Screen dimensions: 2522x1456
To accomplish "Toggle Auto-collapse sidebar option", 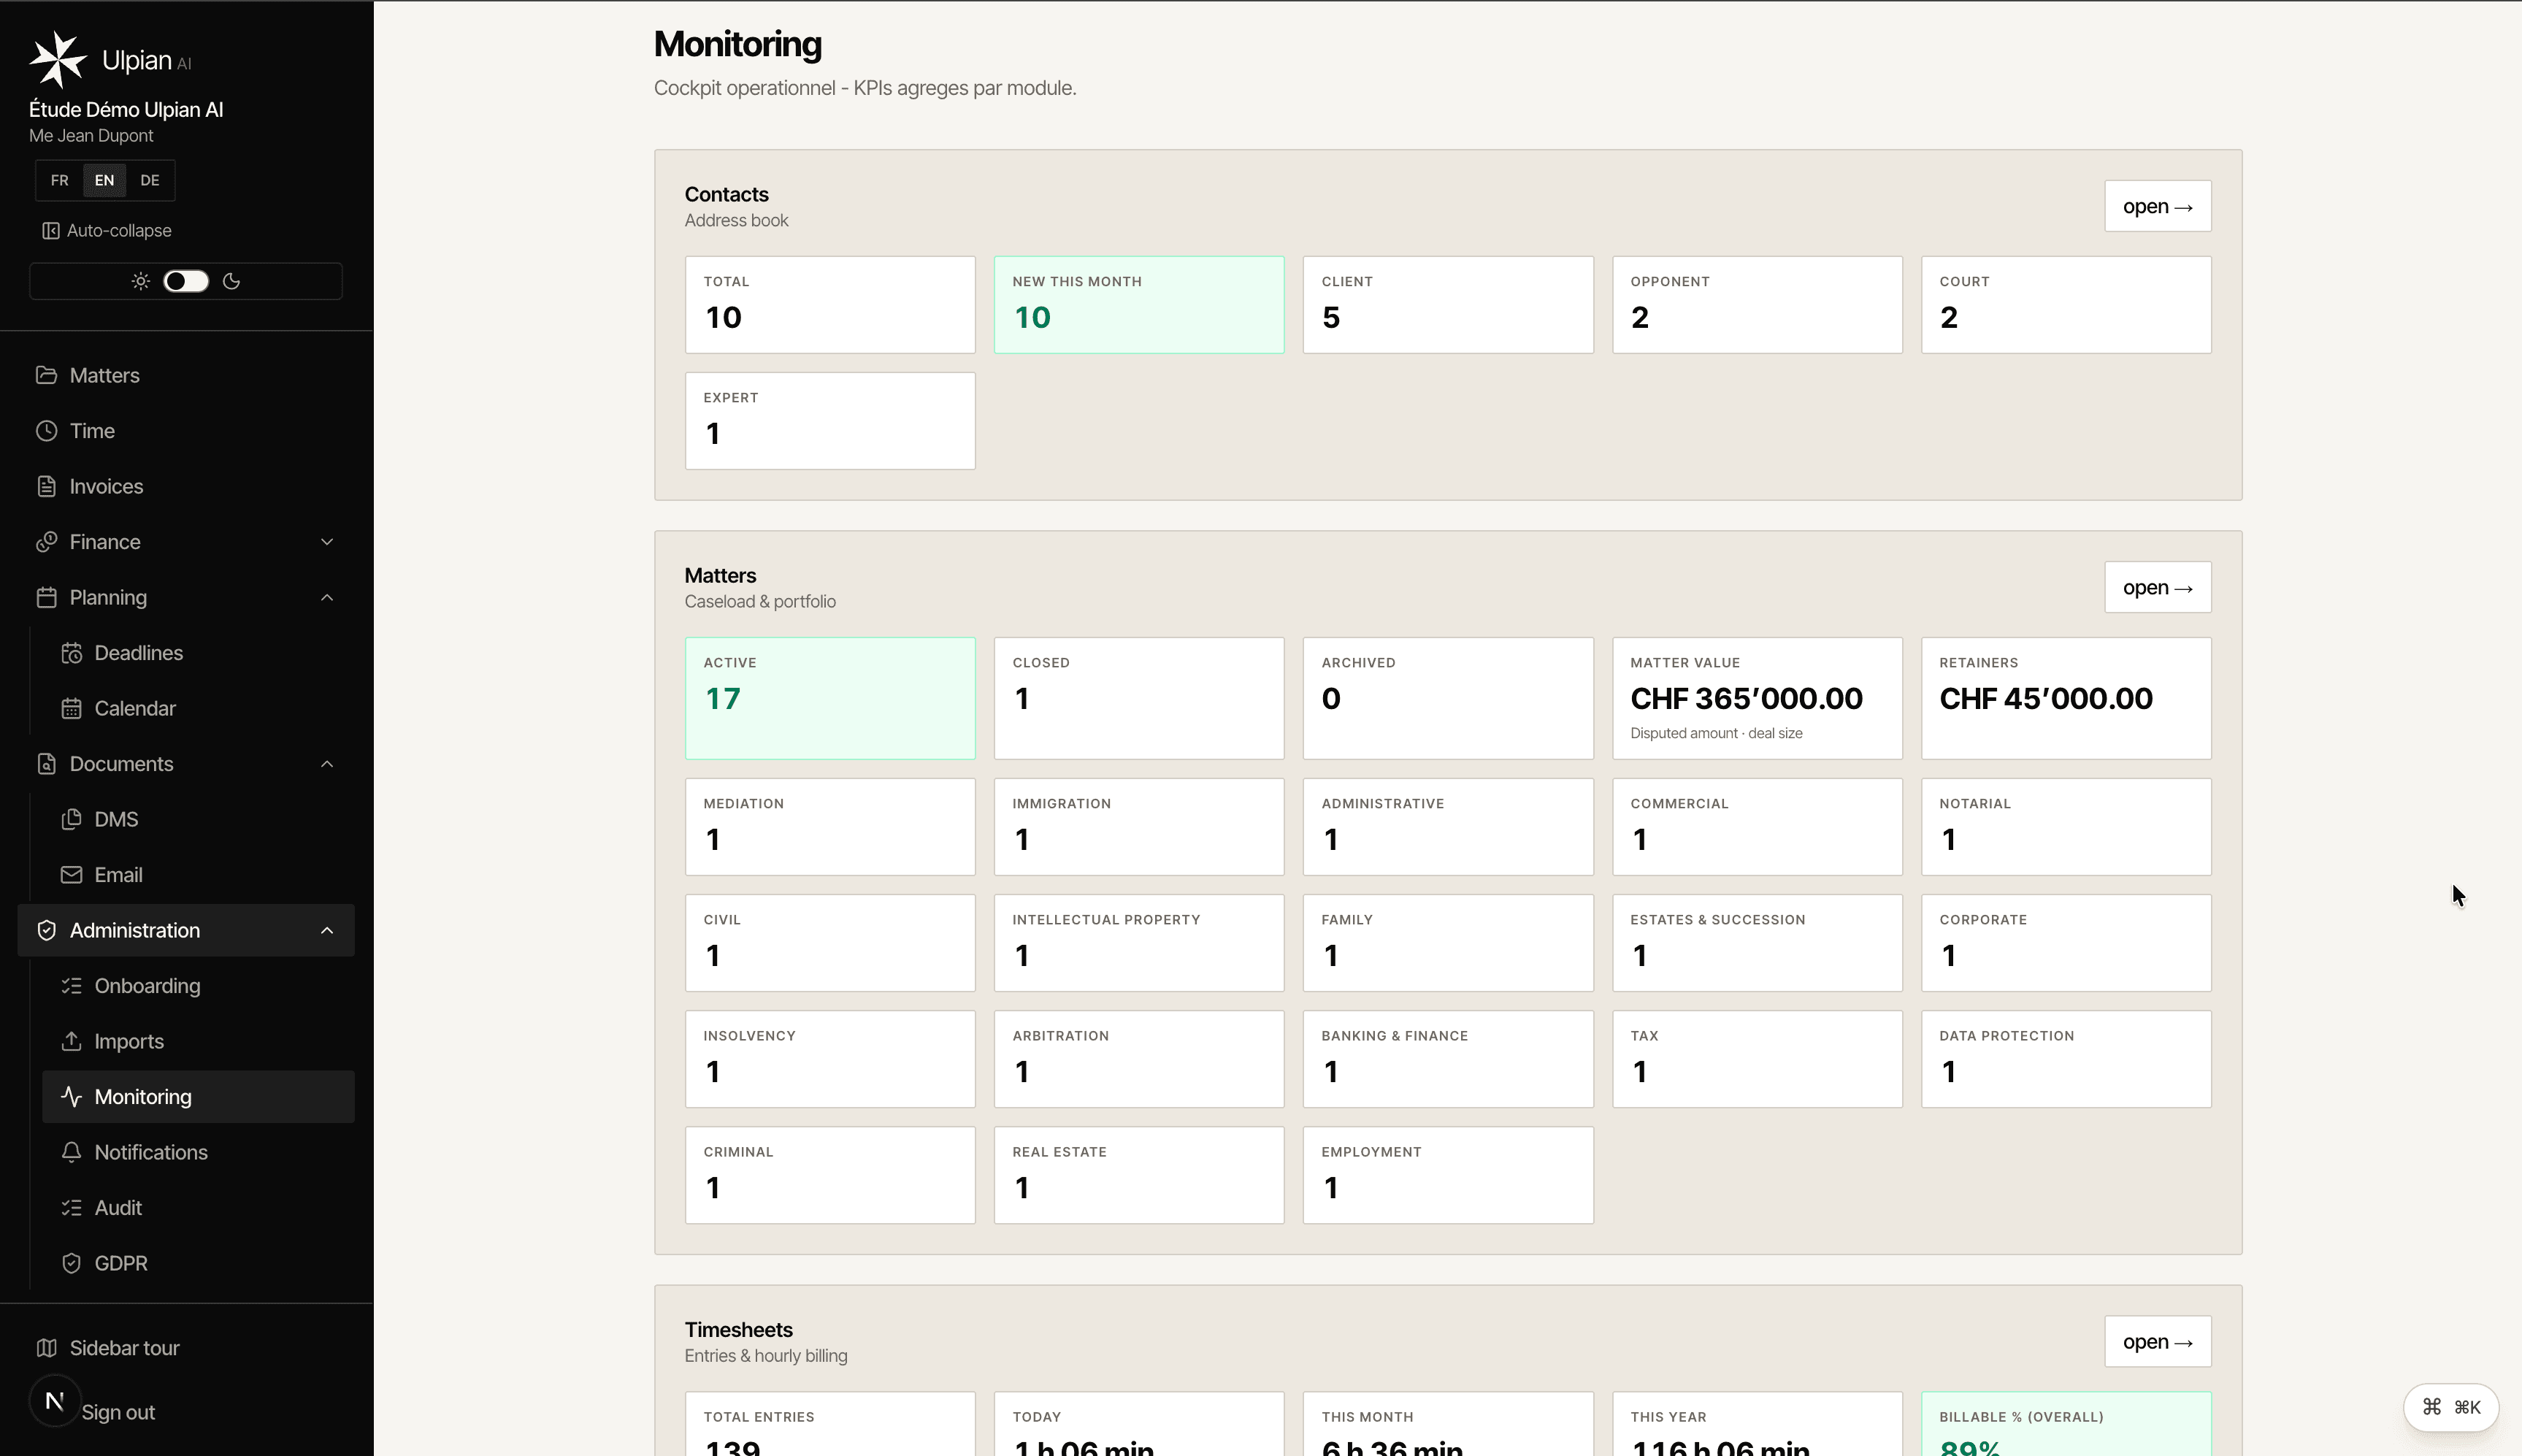I will click(x=107, y=231).
